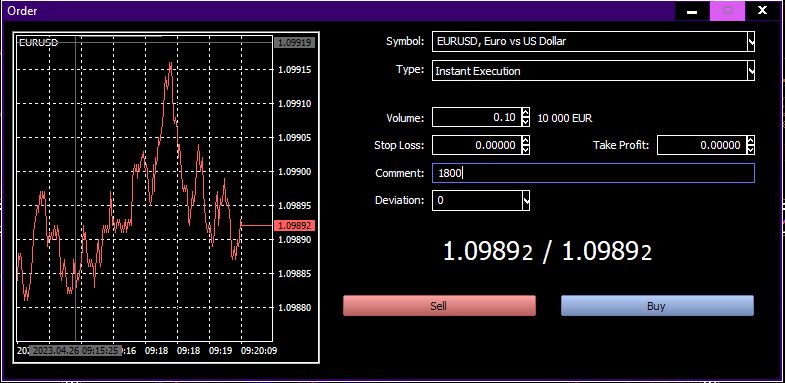785x383 pixels.
Task: Increase Take Profit with up arrow
Action: [x=750, y=141]
